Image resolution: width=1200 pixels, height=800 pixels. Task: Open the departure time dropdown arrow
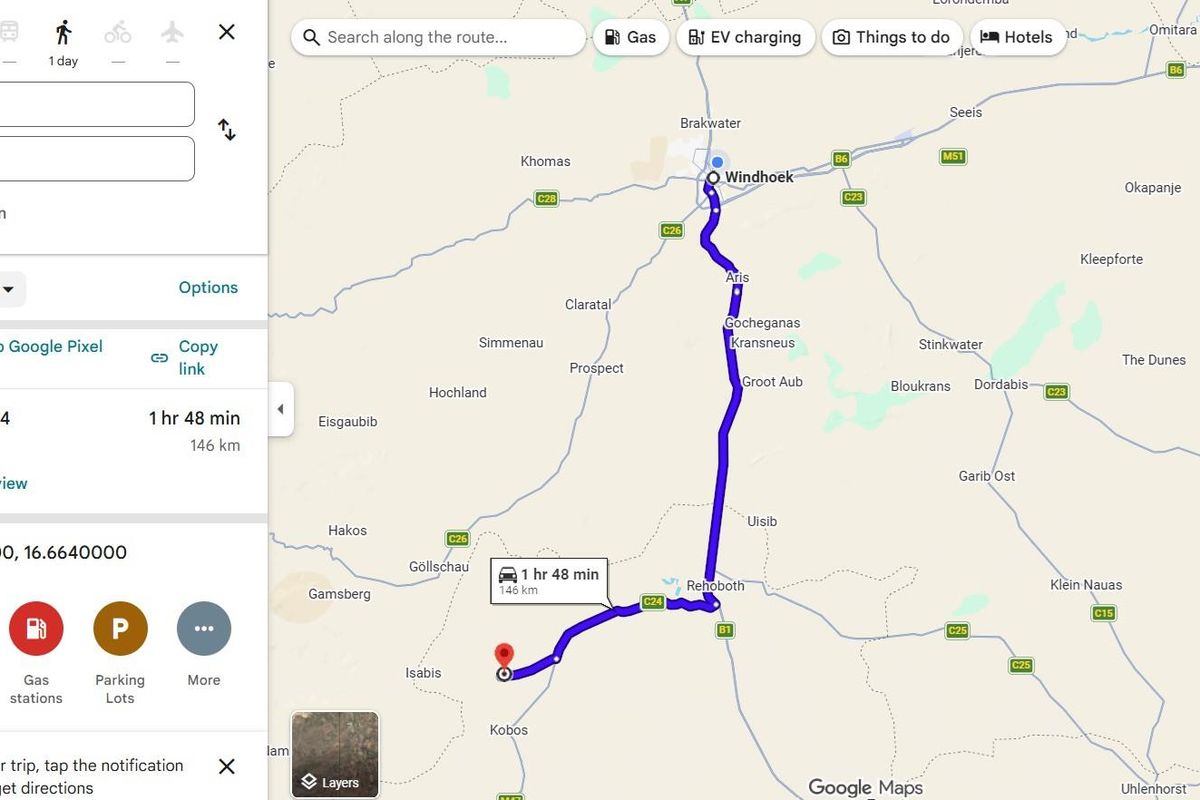pyautogui.click(x=9, y=290)
